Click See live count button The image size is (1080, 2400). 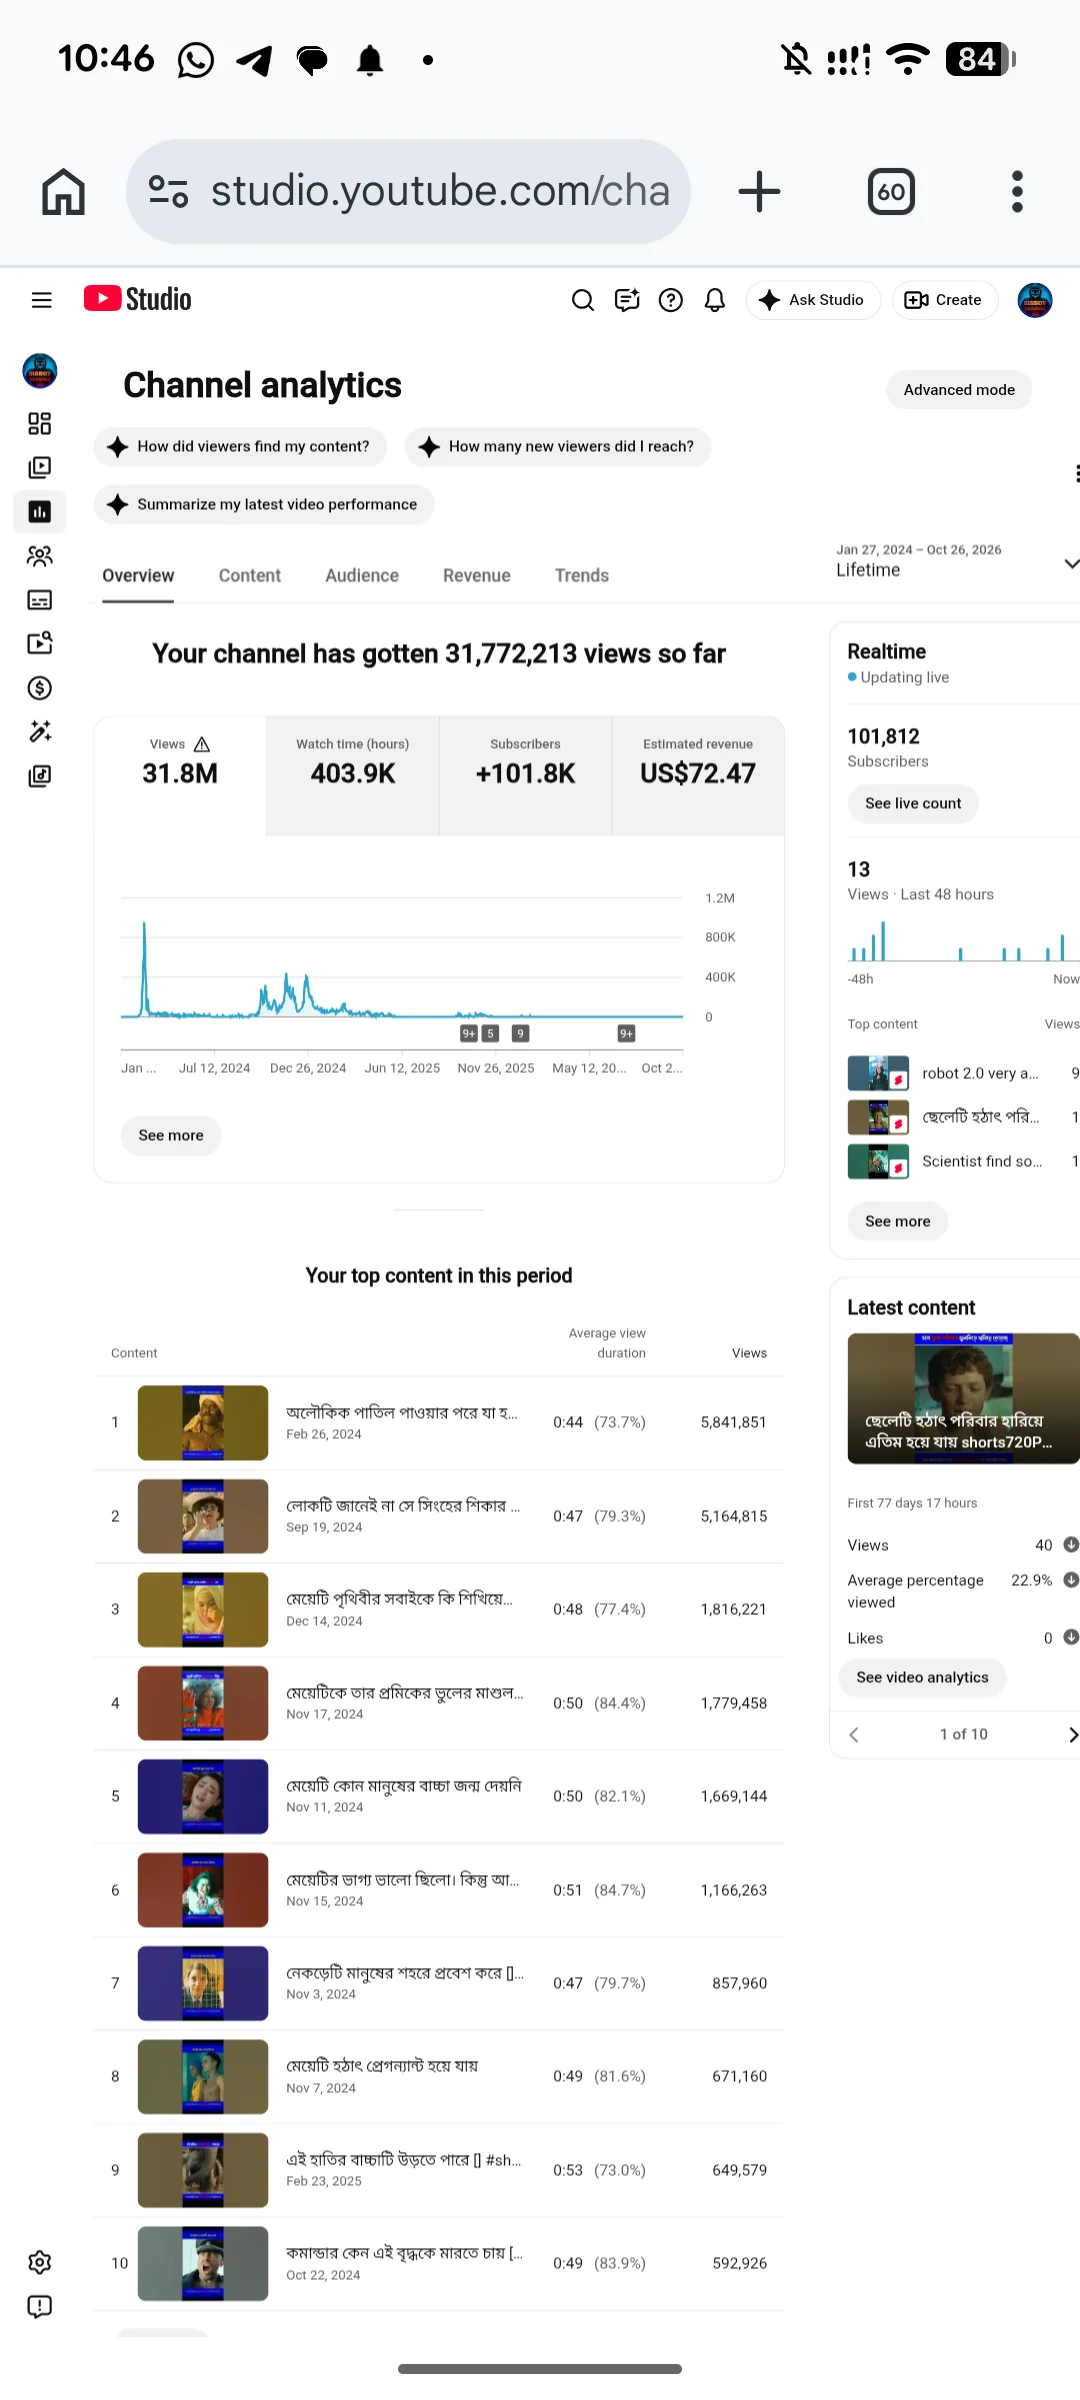[913, 803]
